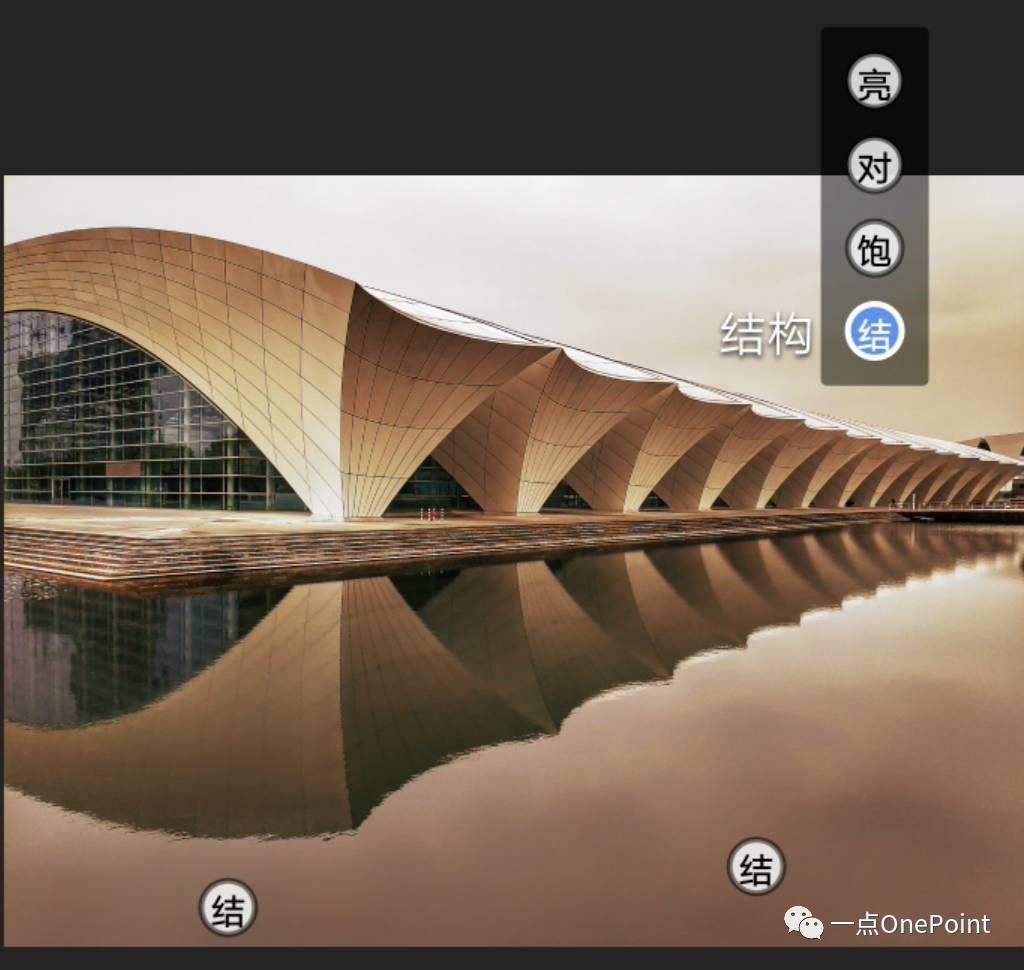1024x970 pixels.
Task: Select the highlighted blue 结 structure option
Action: (874, 331)
